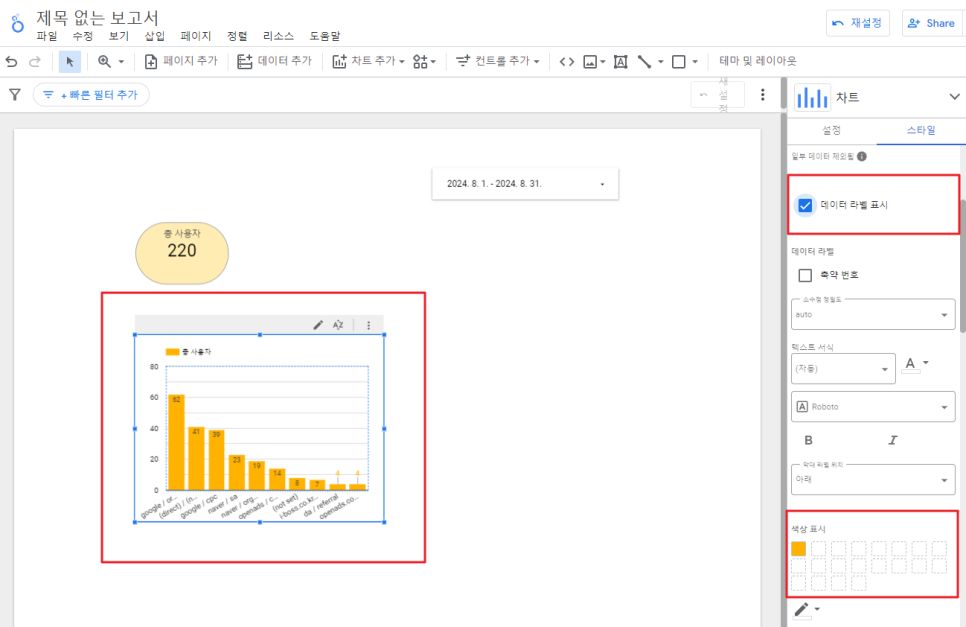Open the Roboto font family dropdown
This screenshot has height=627, width=966.
pyautogui.click(x=873, y=407)
